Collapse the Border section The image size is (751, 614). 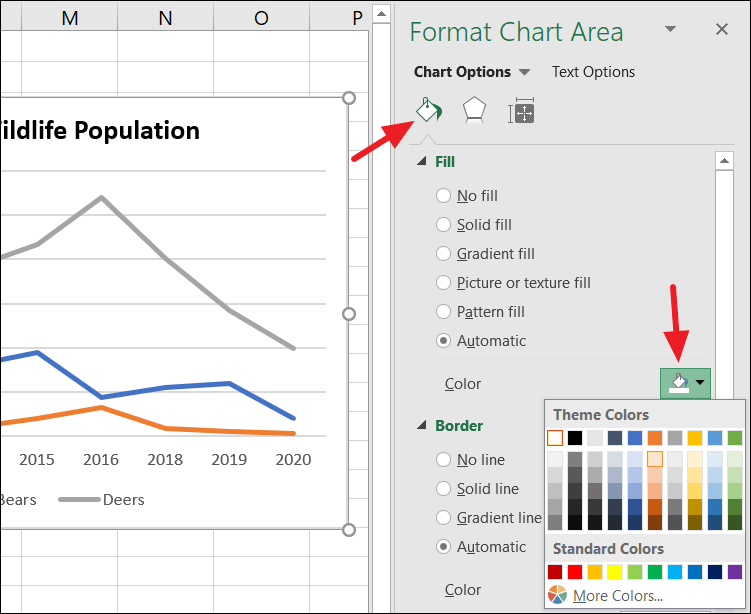421,425
